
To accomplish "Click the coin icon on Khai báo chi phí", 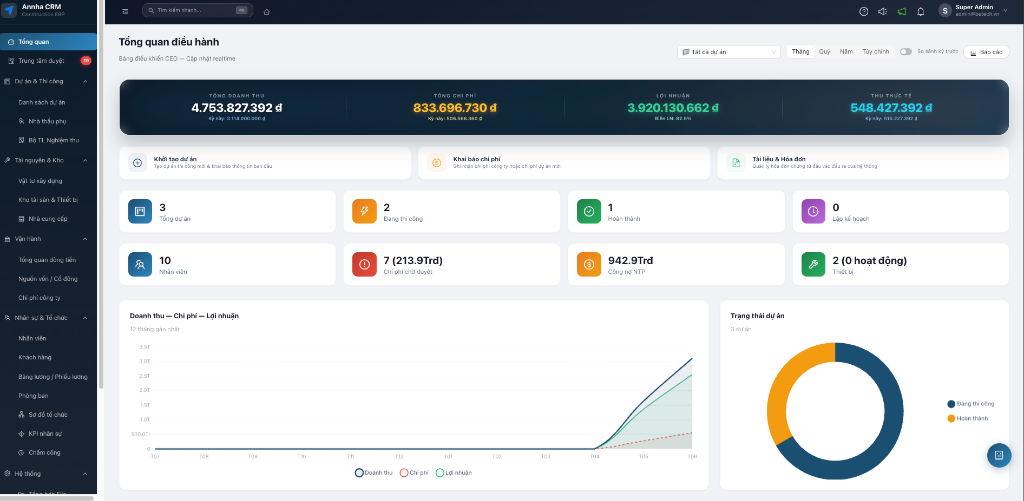I will pyautogui.click(x=436, y=163).
